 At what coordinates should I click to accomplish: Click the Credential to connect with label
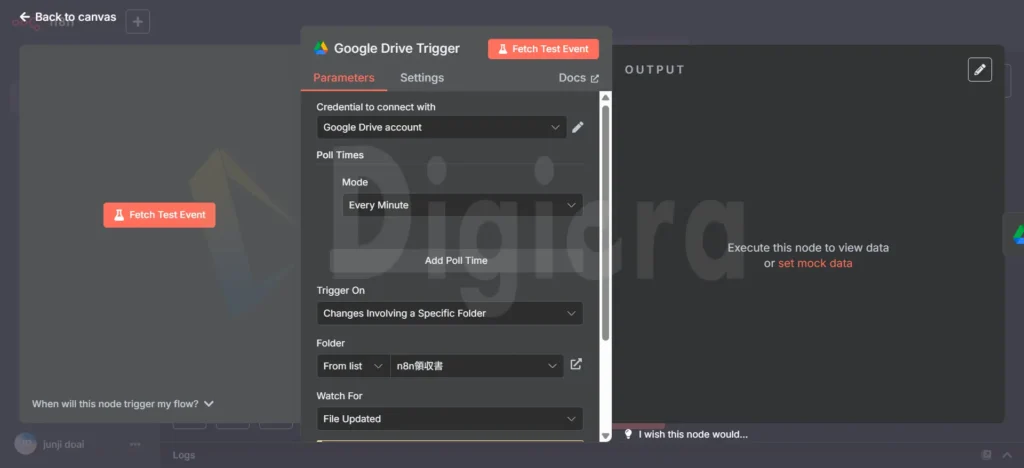tap(376, 107)
